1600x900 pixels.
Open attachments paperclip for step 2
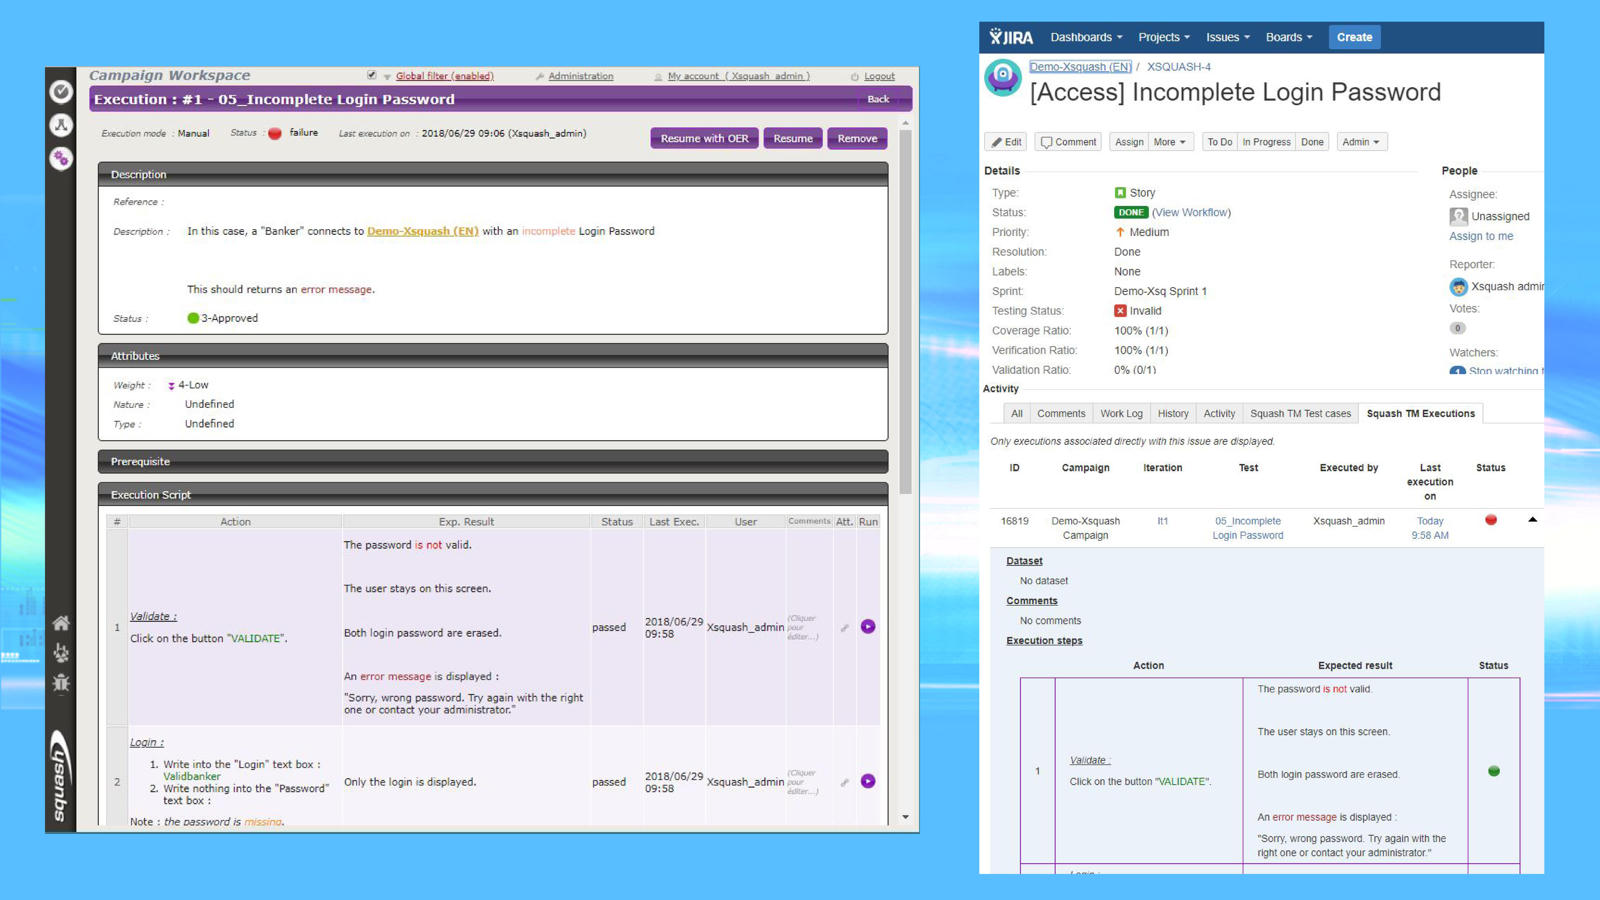tap(845, 782)
